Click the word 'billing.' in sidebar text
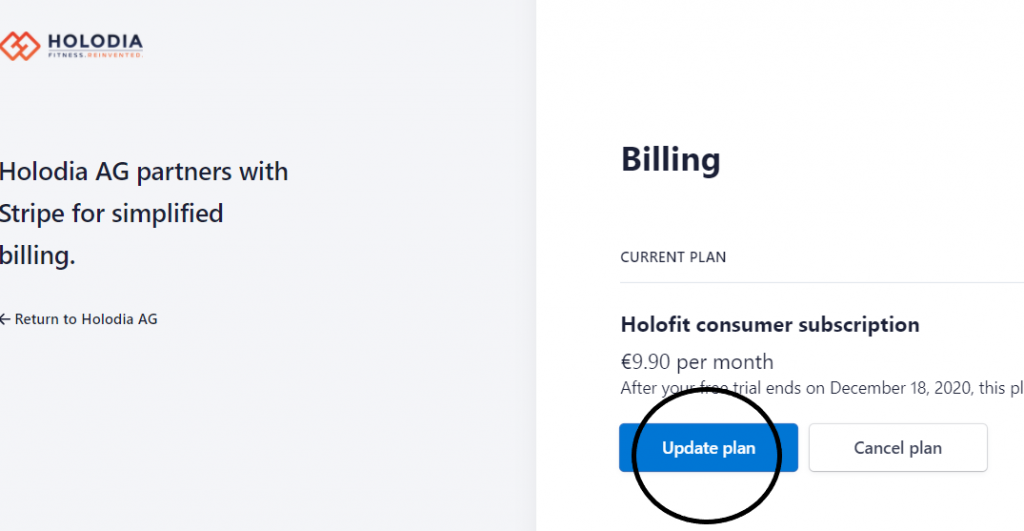The width and height of the screenshot is (1024, 531). 37,256
